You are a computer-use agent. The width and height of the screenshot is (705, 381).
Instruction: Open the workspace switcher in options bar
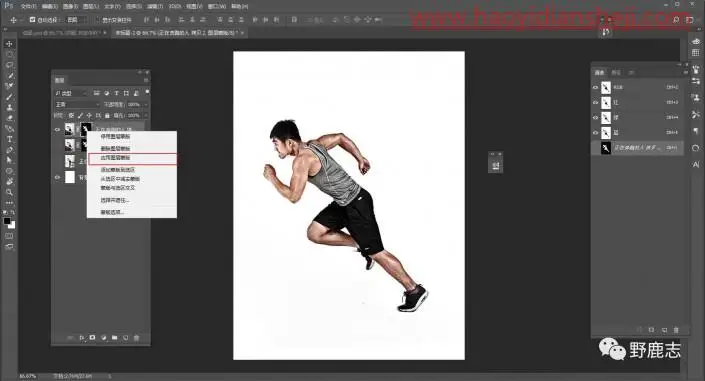point(689,20)
